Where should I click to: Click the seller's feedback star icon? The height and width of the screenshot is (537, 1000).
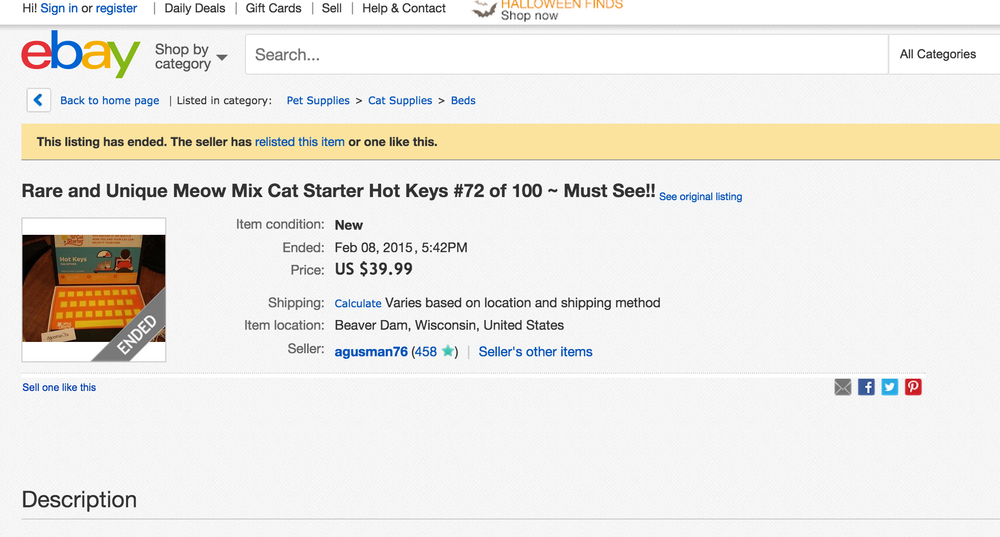tap(448, 351)
